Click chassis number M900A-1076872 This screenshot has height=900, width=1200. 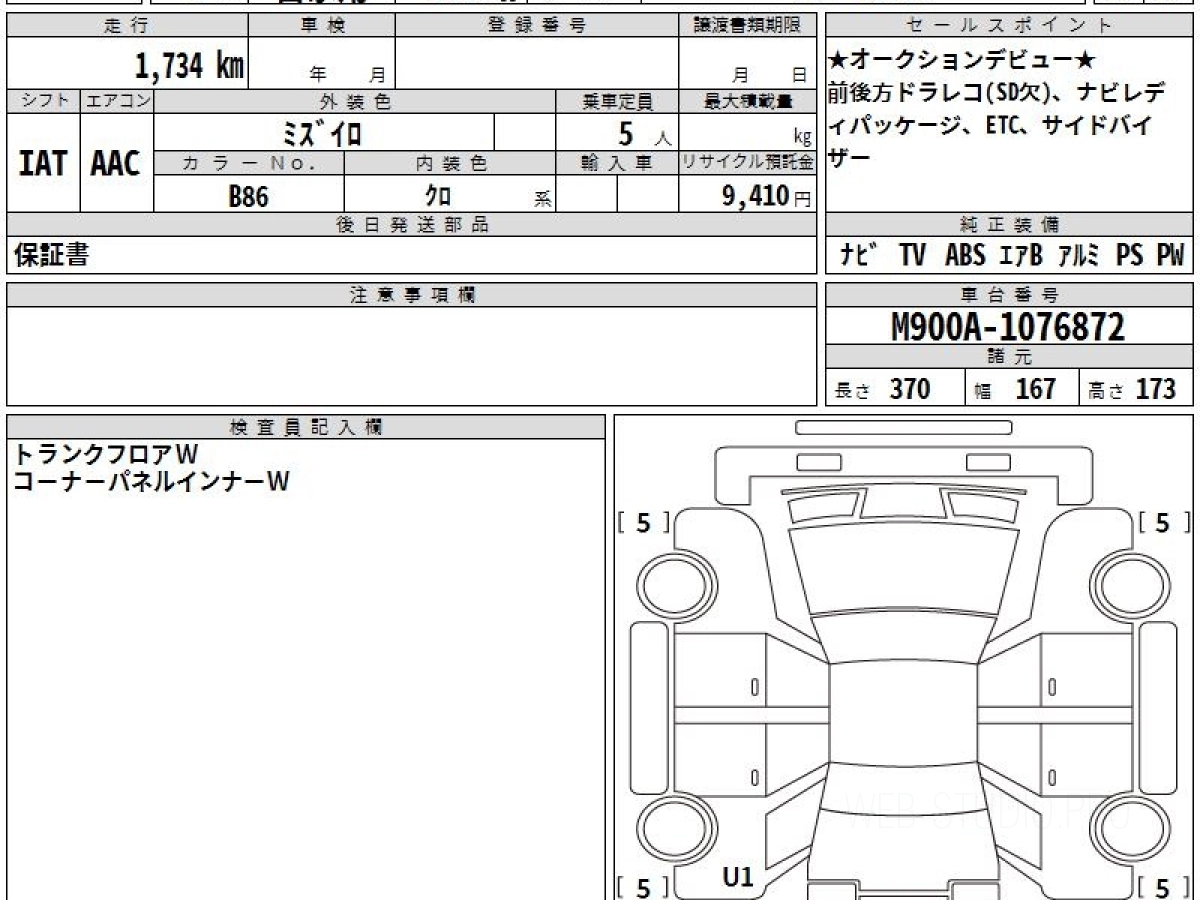pos(1008,326)
